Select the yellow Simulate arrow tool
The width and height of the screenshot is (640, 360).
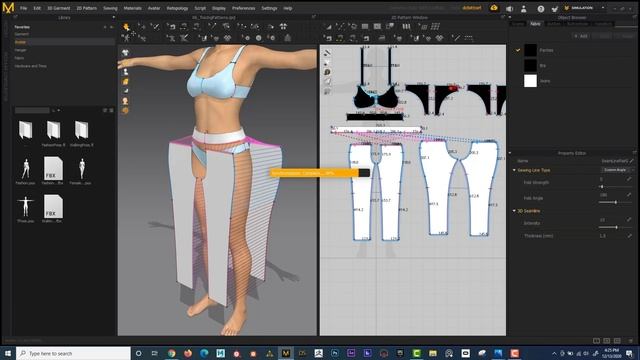coord(126,27)
